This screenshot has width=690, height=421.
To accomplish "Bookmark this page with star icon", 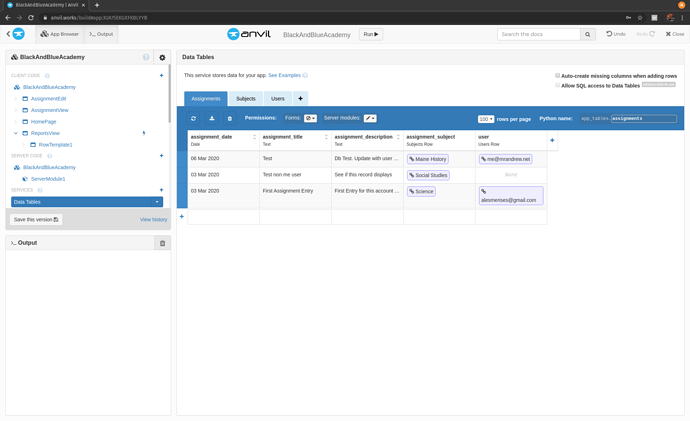I will 640,18.
